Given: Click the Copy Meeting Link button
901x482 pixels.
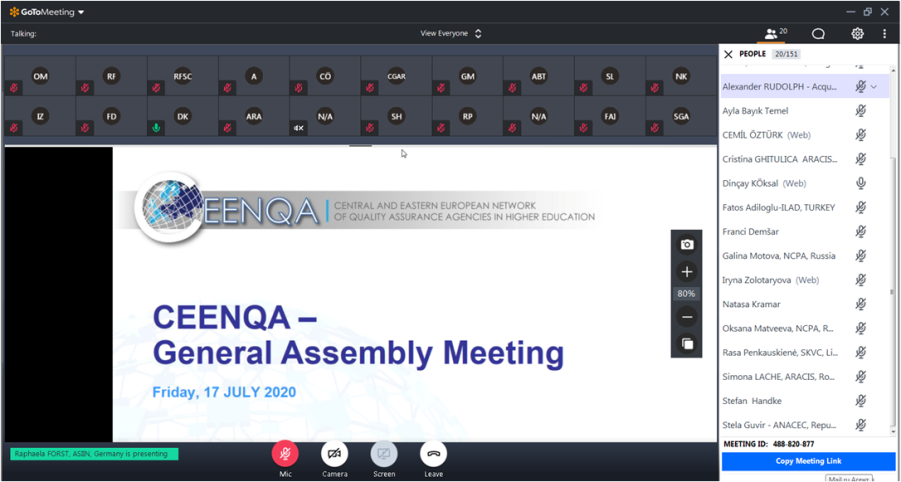Looking at the screenshot, I should point(808,461).
